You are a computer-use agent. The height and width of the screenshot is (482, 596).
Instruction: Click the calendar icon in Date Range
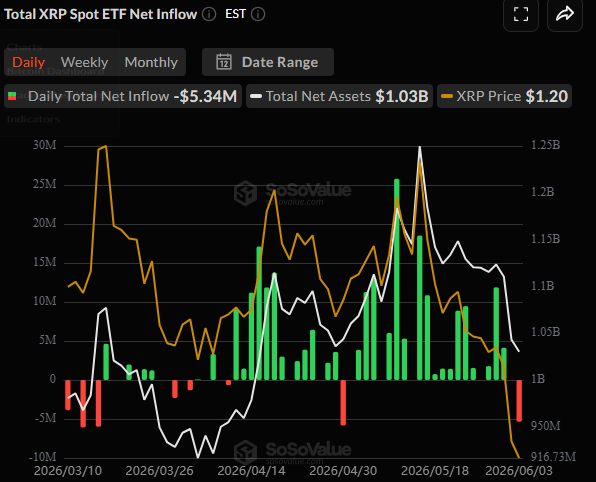click(x=224, y=62)
